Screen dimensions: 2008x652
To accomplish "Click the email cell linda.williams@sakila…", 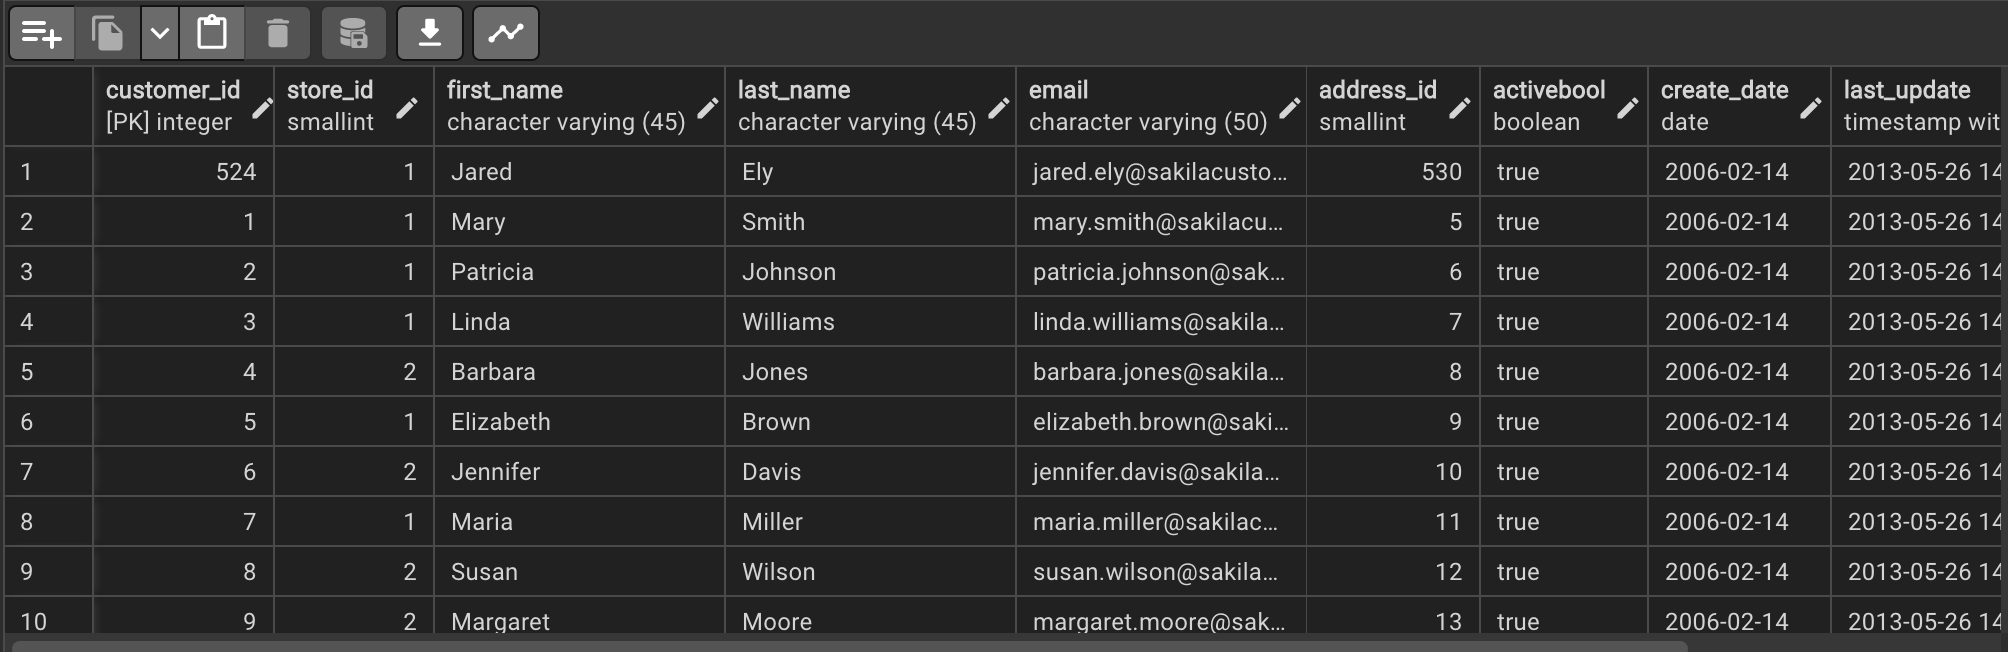I will [x=1161, y=322].
